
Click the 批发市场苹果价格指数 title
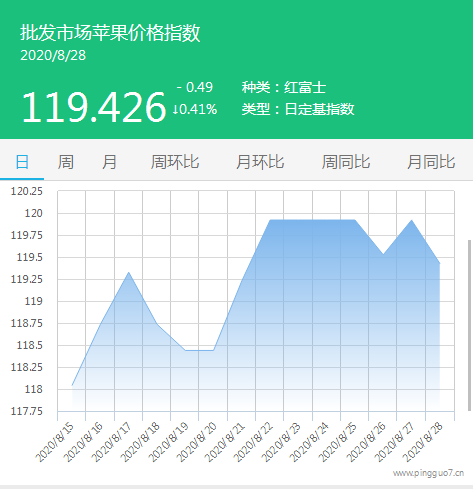coord(110,33)
